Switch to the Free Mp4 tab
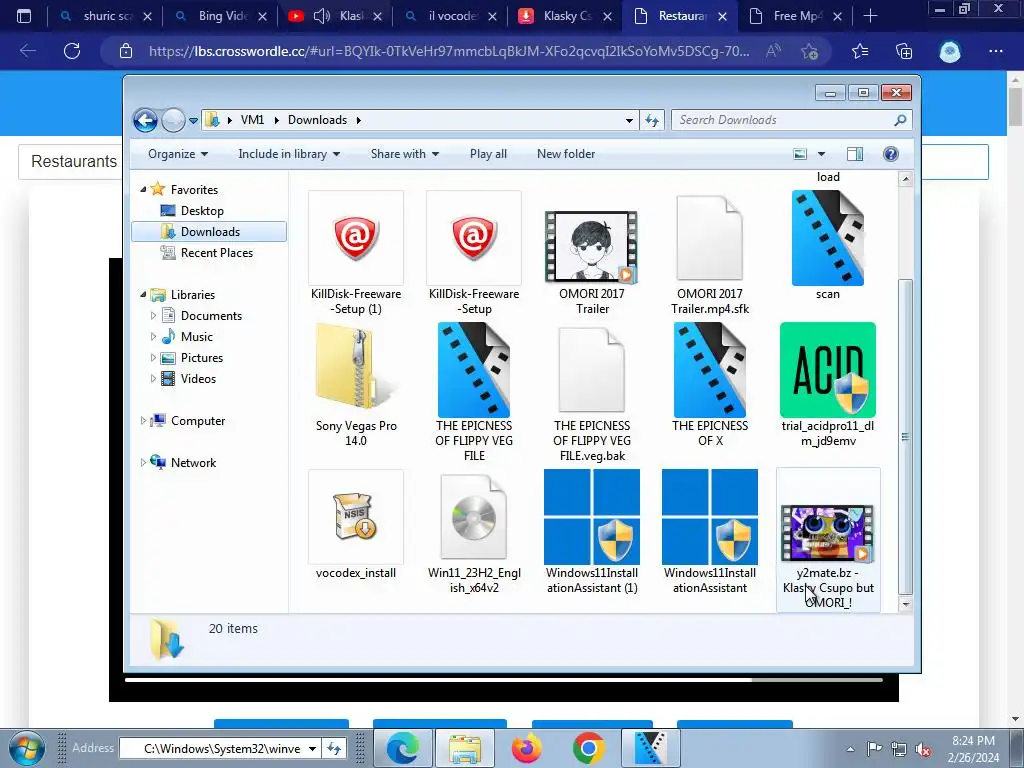Viewport: 1024px width, 768px height. (x=795, y=16)
